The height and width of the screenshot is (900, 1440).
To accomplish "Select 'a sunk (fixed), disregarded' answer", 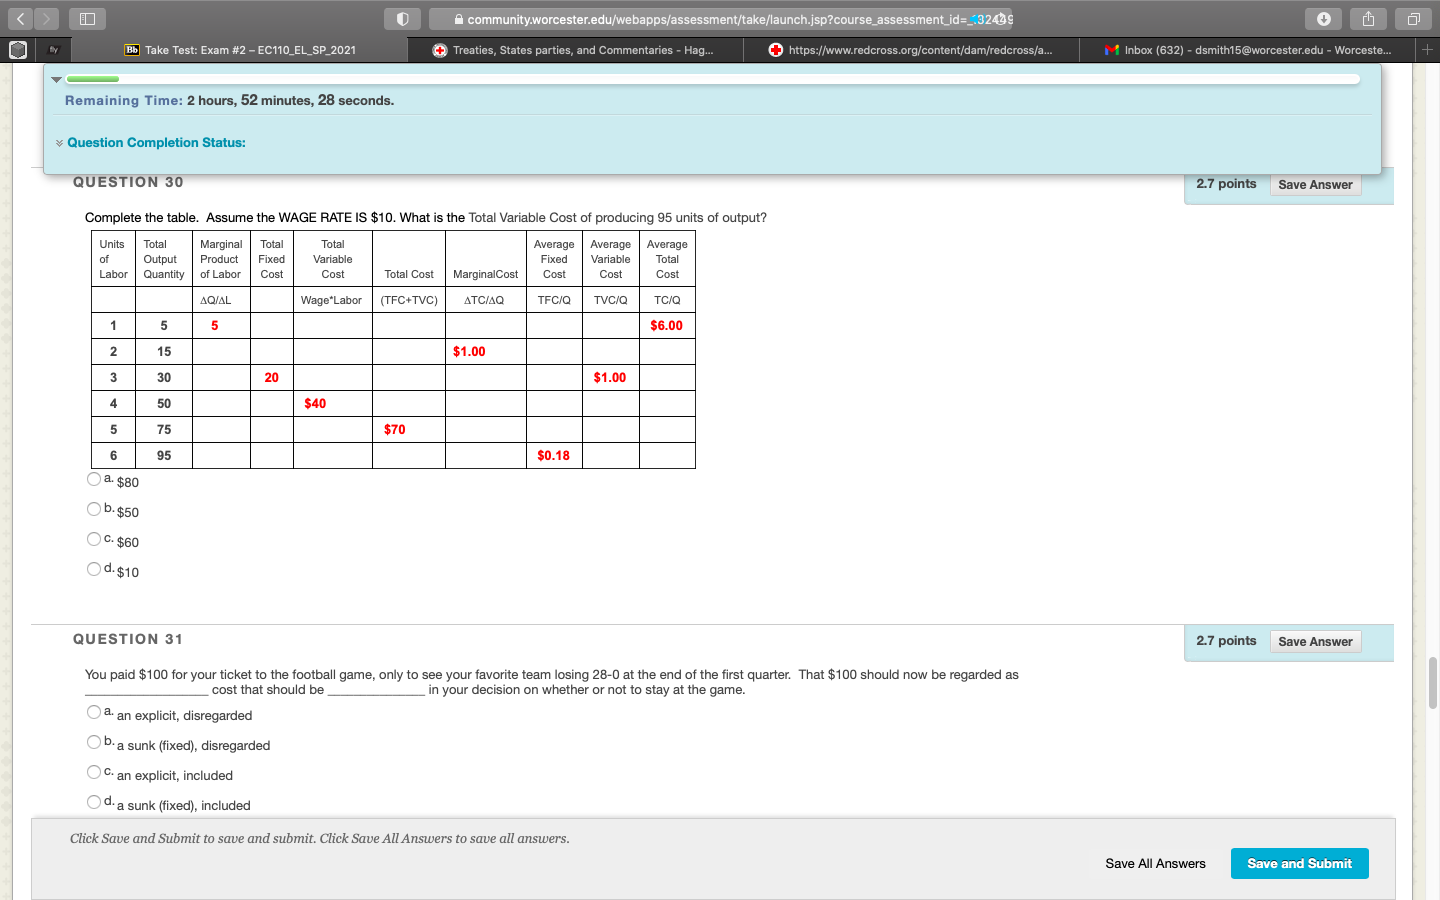I will tap(94, 742).
